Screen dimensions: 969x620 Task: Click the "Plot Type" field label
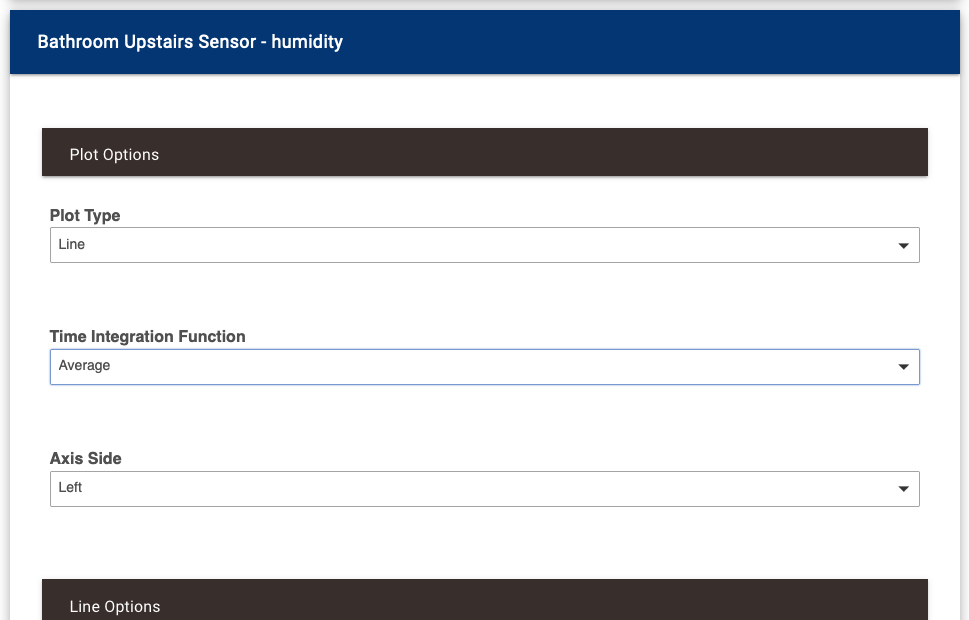coord(85,215)
